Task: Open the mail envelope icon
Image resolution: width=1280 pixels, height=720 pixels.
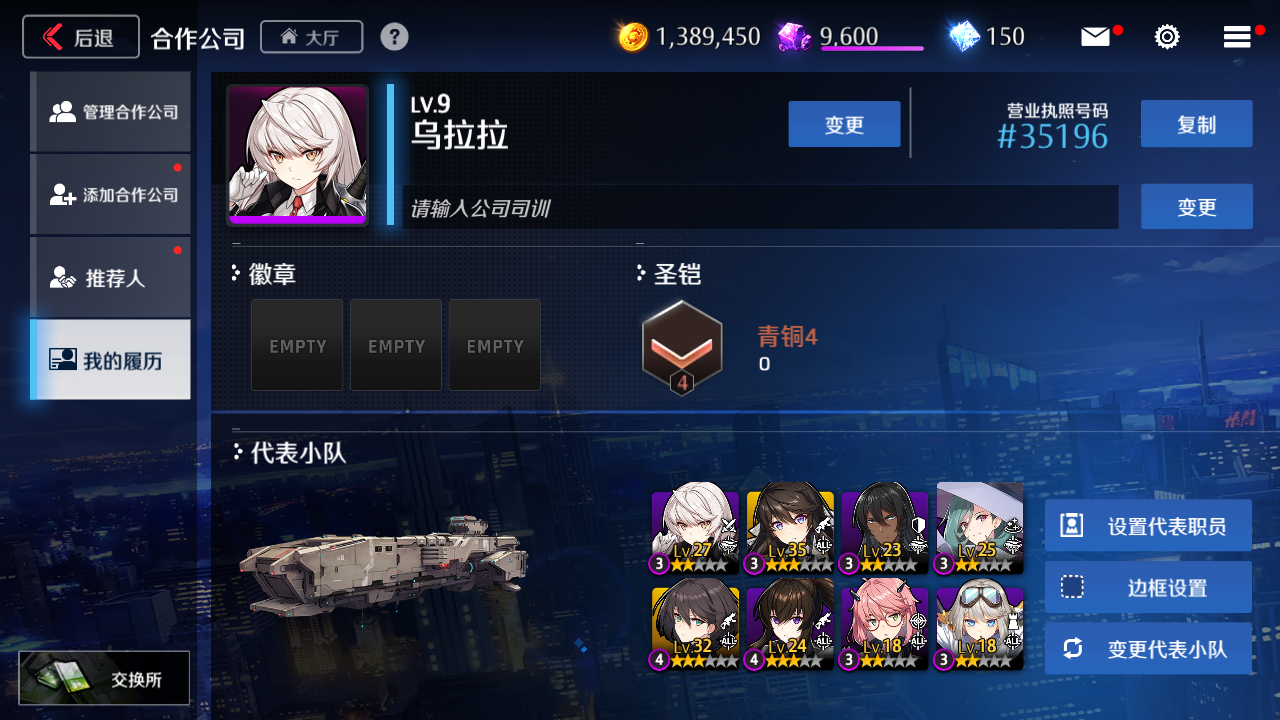Action: pyautogui.click(x=1095, y=37)
